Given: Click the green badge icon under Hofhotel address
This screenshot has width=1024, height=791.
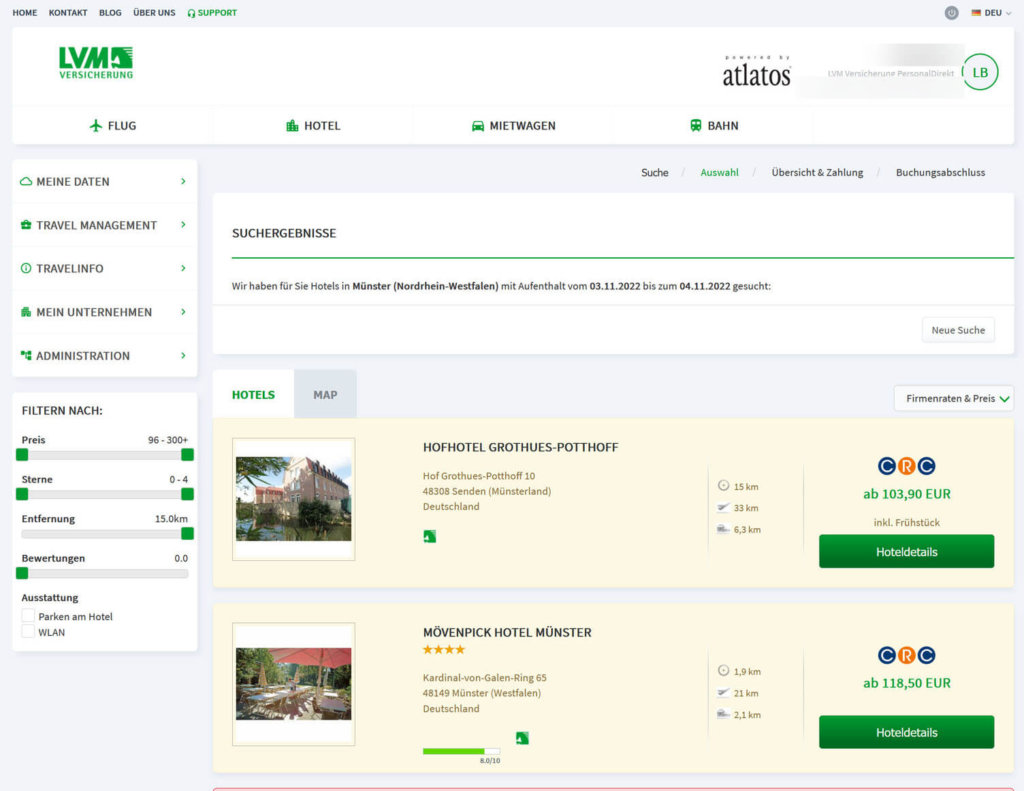Looking at the screenshot, I should (x=429, y=537).
